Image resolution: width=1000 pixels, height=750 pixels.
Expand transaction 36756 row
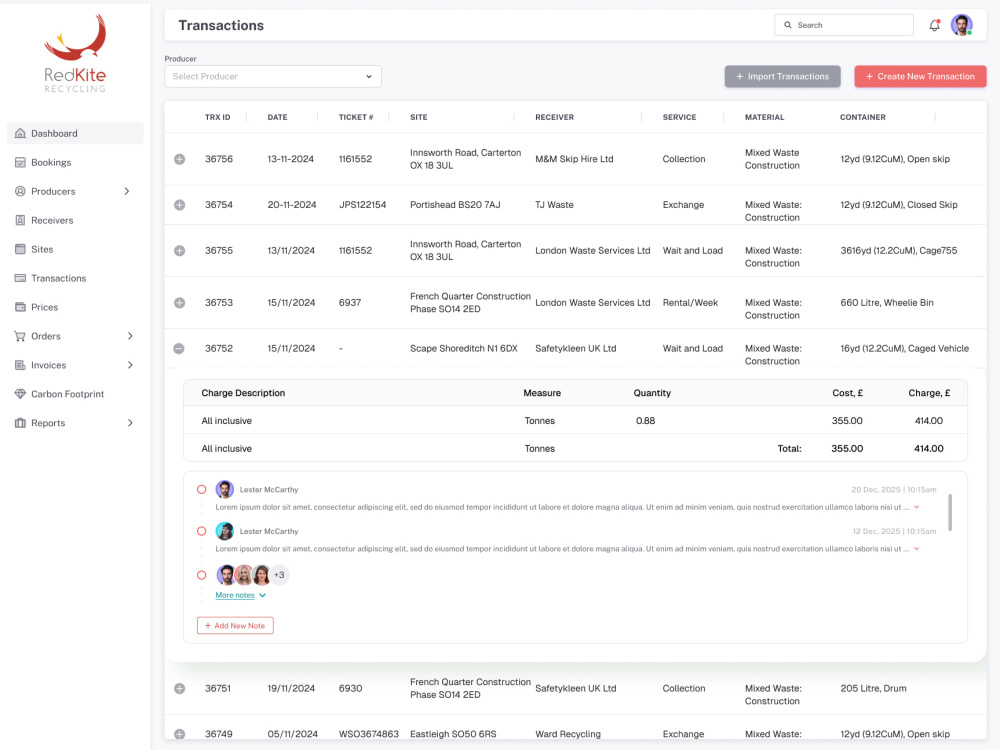point(180,159)
